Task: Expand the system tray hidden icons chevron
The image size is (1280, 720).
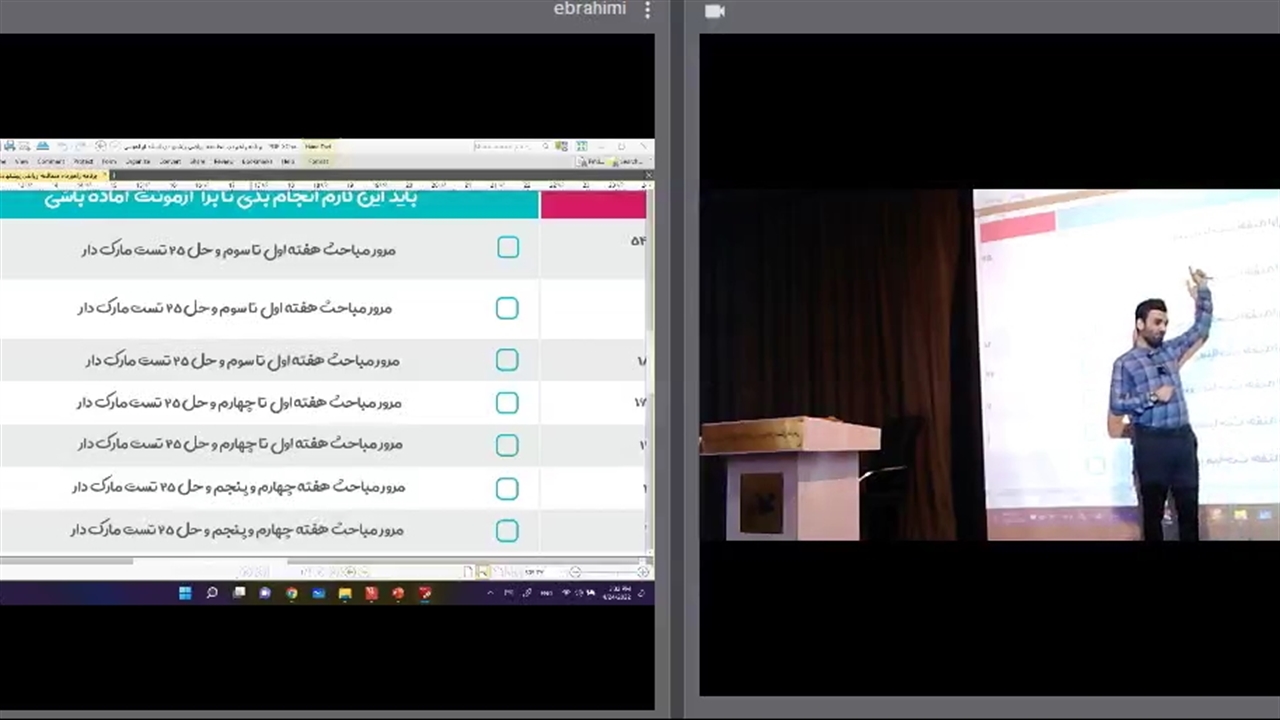Action: click(490, 593)
